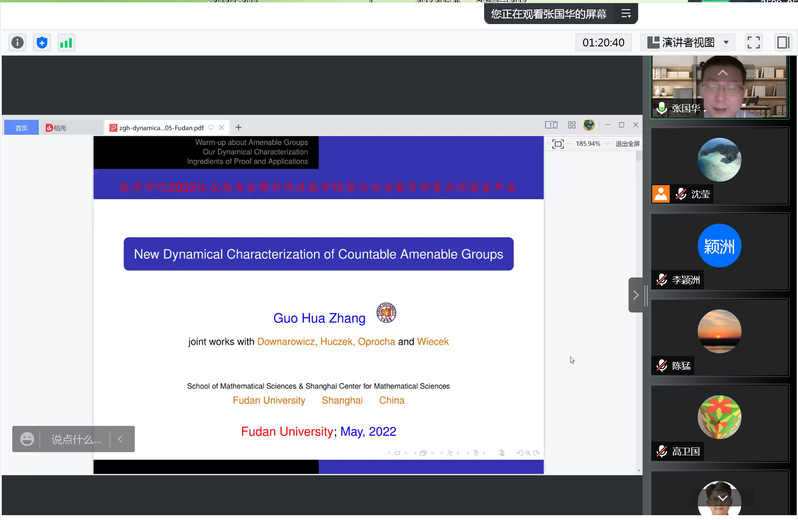Viewport: 798px width, 520px height.
Task: Open the meeting info icon
Action: [x=17, y=42]
